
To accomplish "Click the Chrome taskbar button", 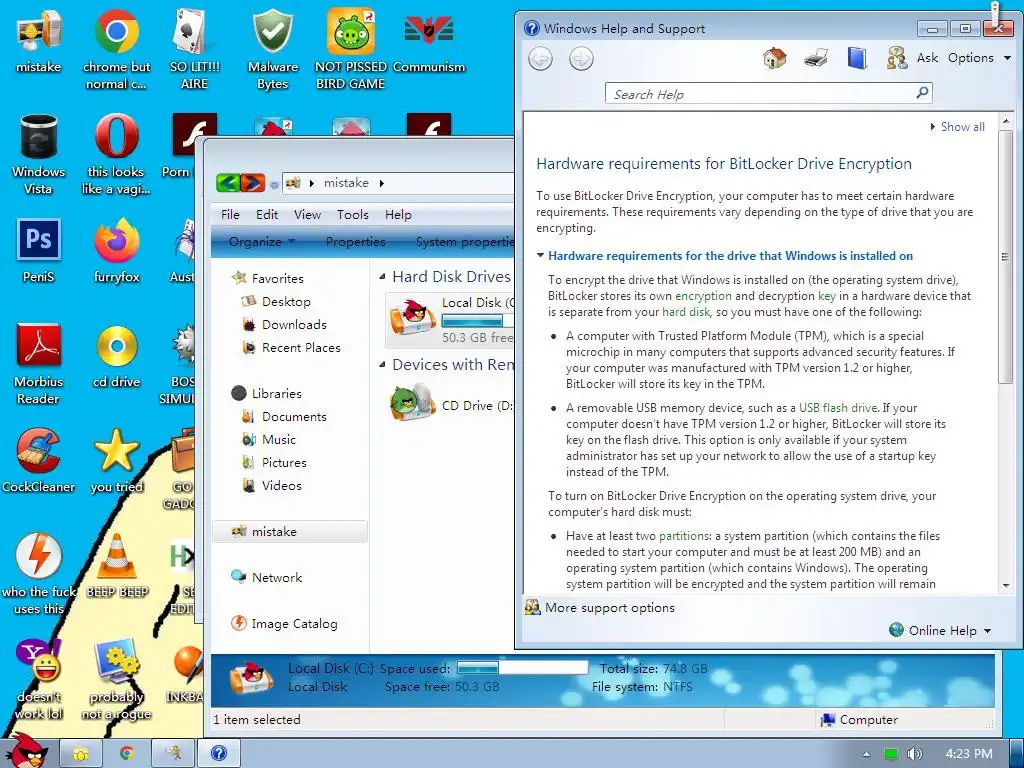I will pyautogui.click(x=127, y=754).
